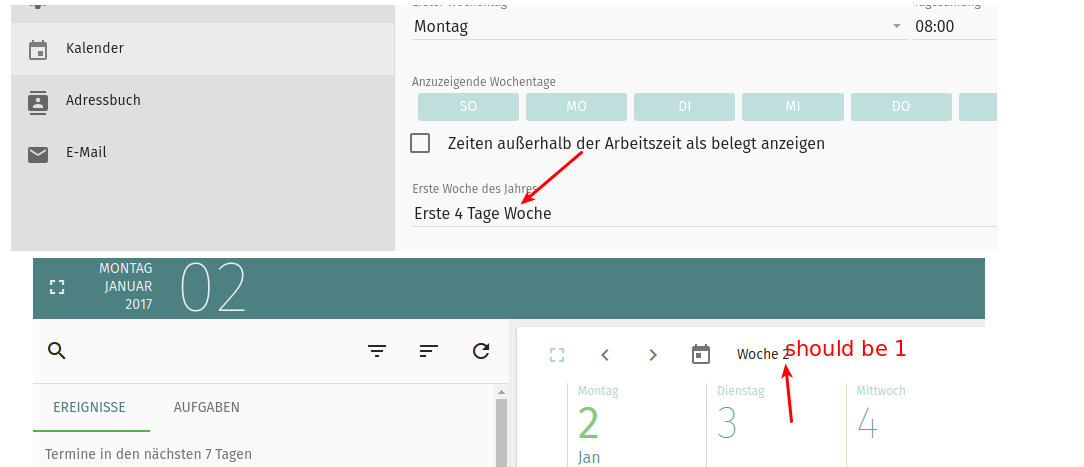Click the fullscreen icon in teal header

click(57, 287)
